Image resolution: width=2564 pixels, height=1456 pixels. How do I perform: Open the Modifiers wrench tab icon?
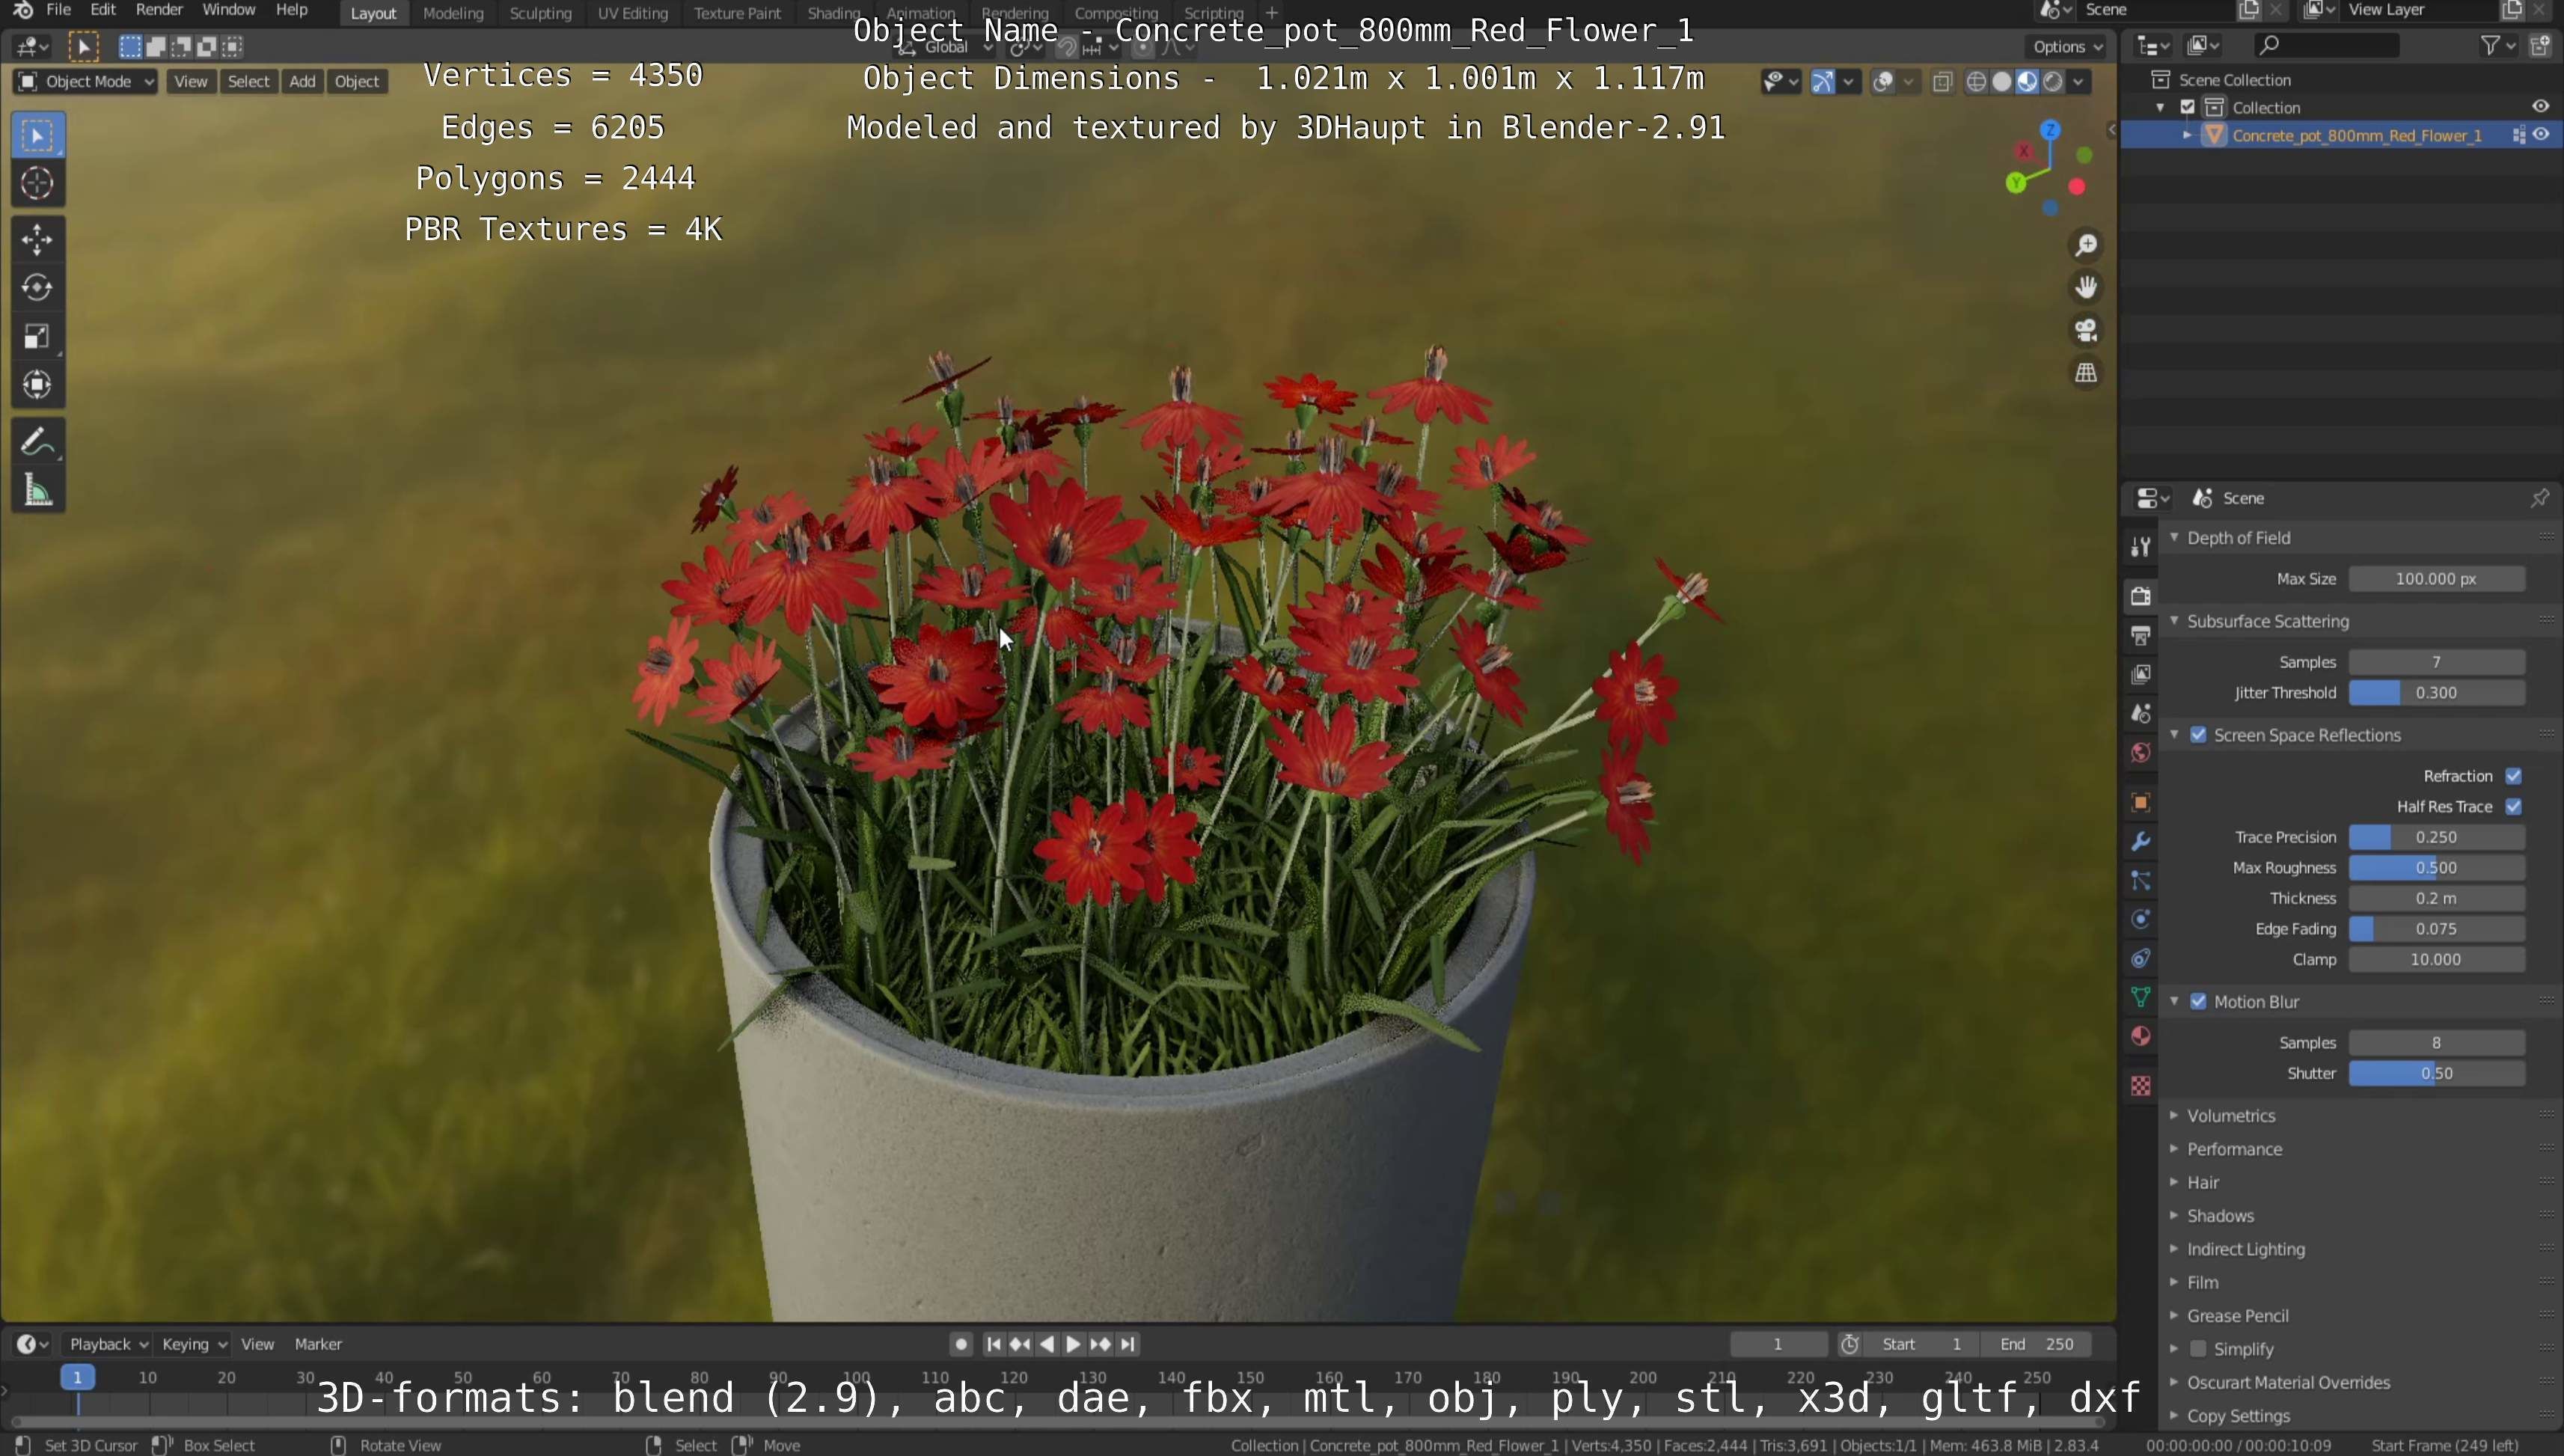(x=2140, y=841)
